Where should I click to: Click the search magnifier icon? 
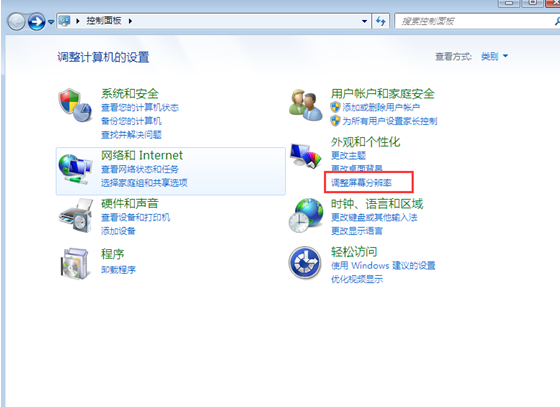(x=557, y=21)
